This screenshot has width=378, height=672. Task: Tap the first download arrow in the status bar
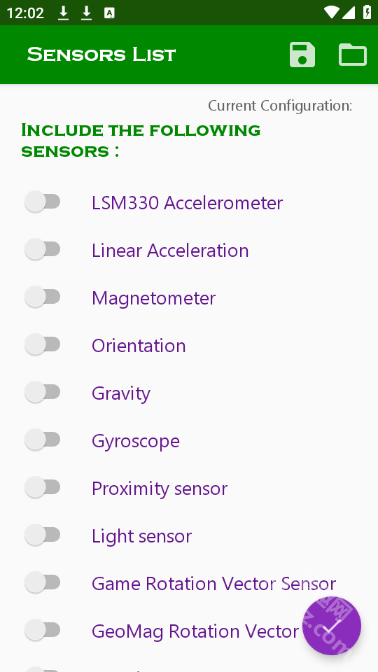pyautogui.click(x=63, y=13)
